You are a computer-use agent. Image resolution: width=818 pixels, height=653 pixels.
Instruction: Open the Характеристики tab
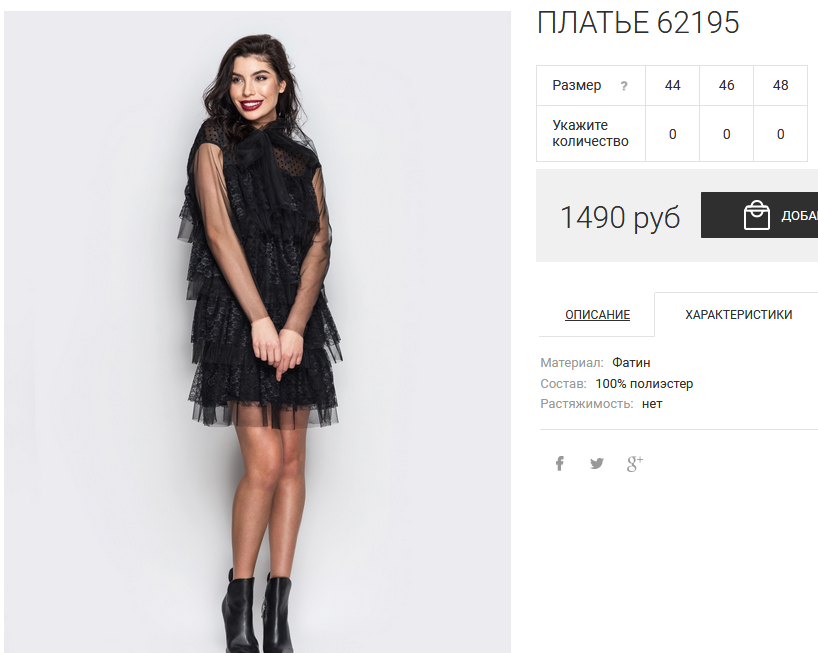739,315
